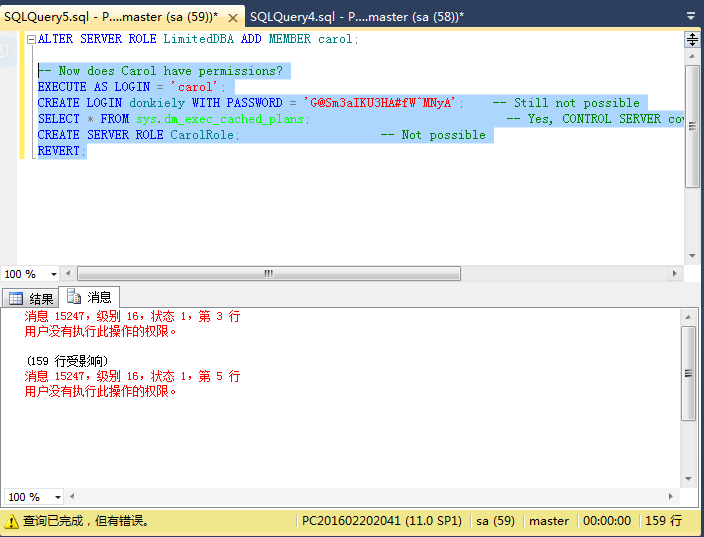Click the editor horizontal scrollbar thumb
Viewport: 704px width, 537px height.
point(268,273)
